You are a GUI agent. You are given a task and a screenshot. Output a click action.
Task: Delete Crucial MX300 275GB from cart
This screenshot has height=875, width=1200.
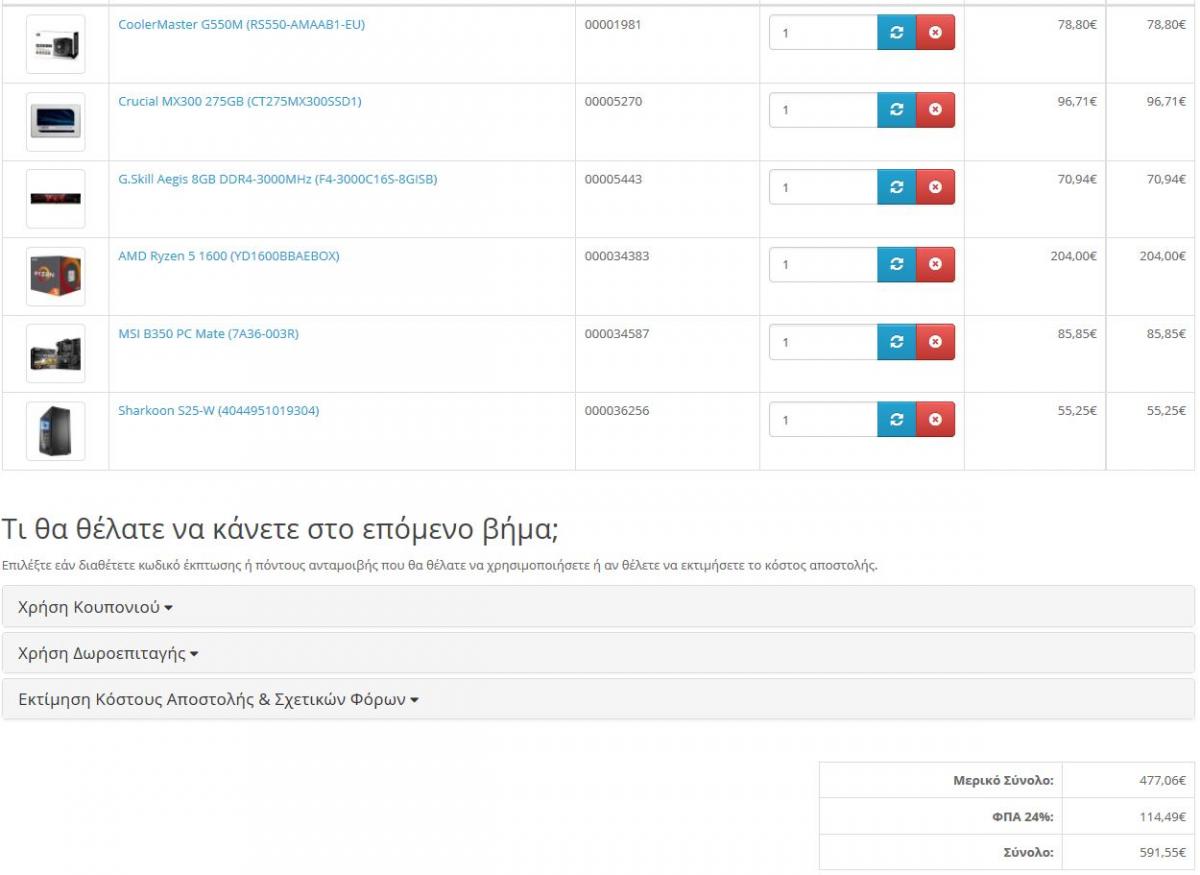tap(935, 110)
